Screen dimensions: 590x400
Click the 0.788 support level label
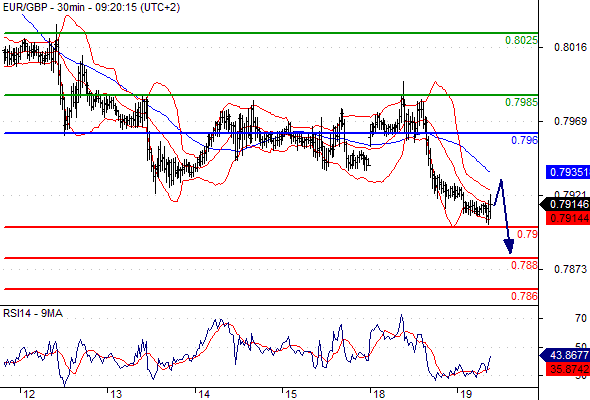[524, 265]
